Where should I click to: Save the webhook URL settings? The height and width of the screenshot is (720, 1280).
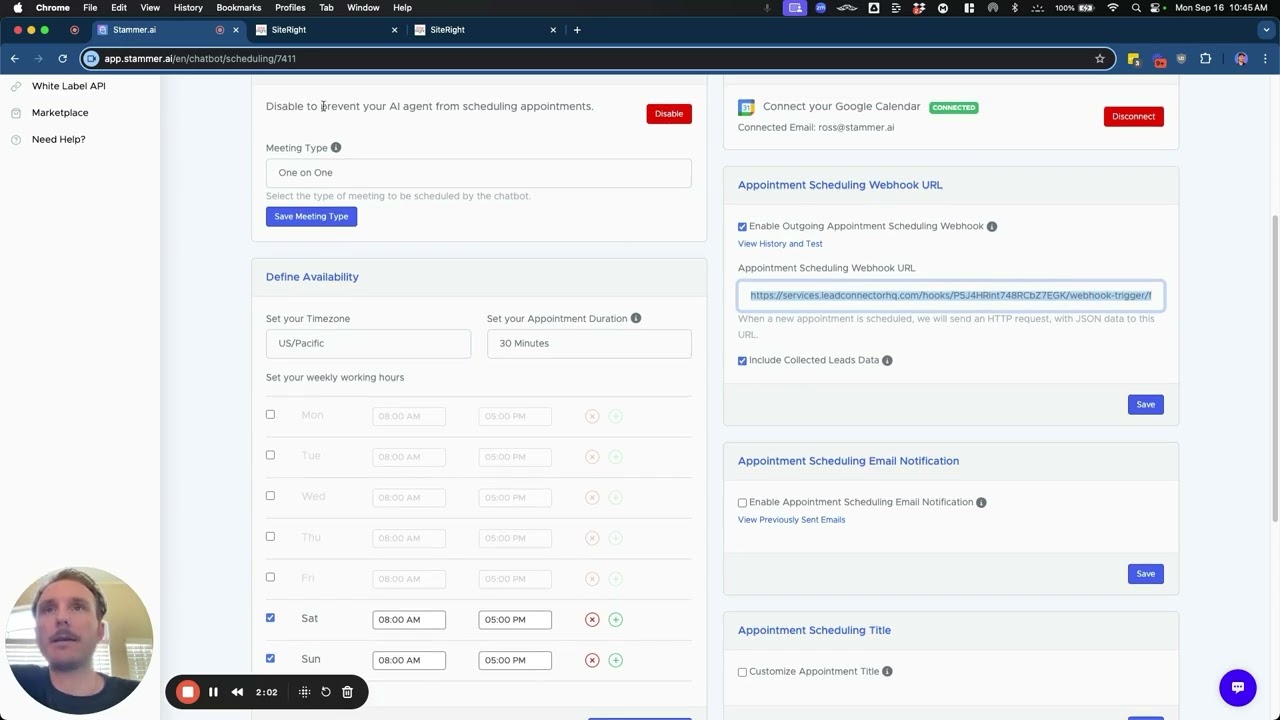pyautogui.click(x=1145, y=404)
